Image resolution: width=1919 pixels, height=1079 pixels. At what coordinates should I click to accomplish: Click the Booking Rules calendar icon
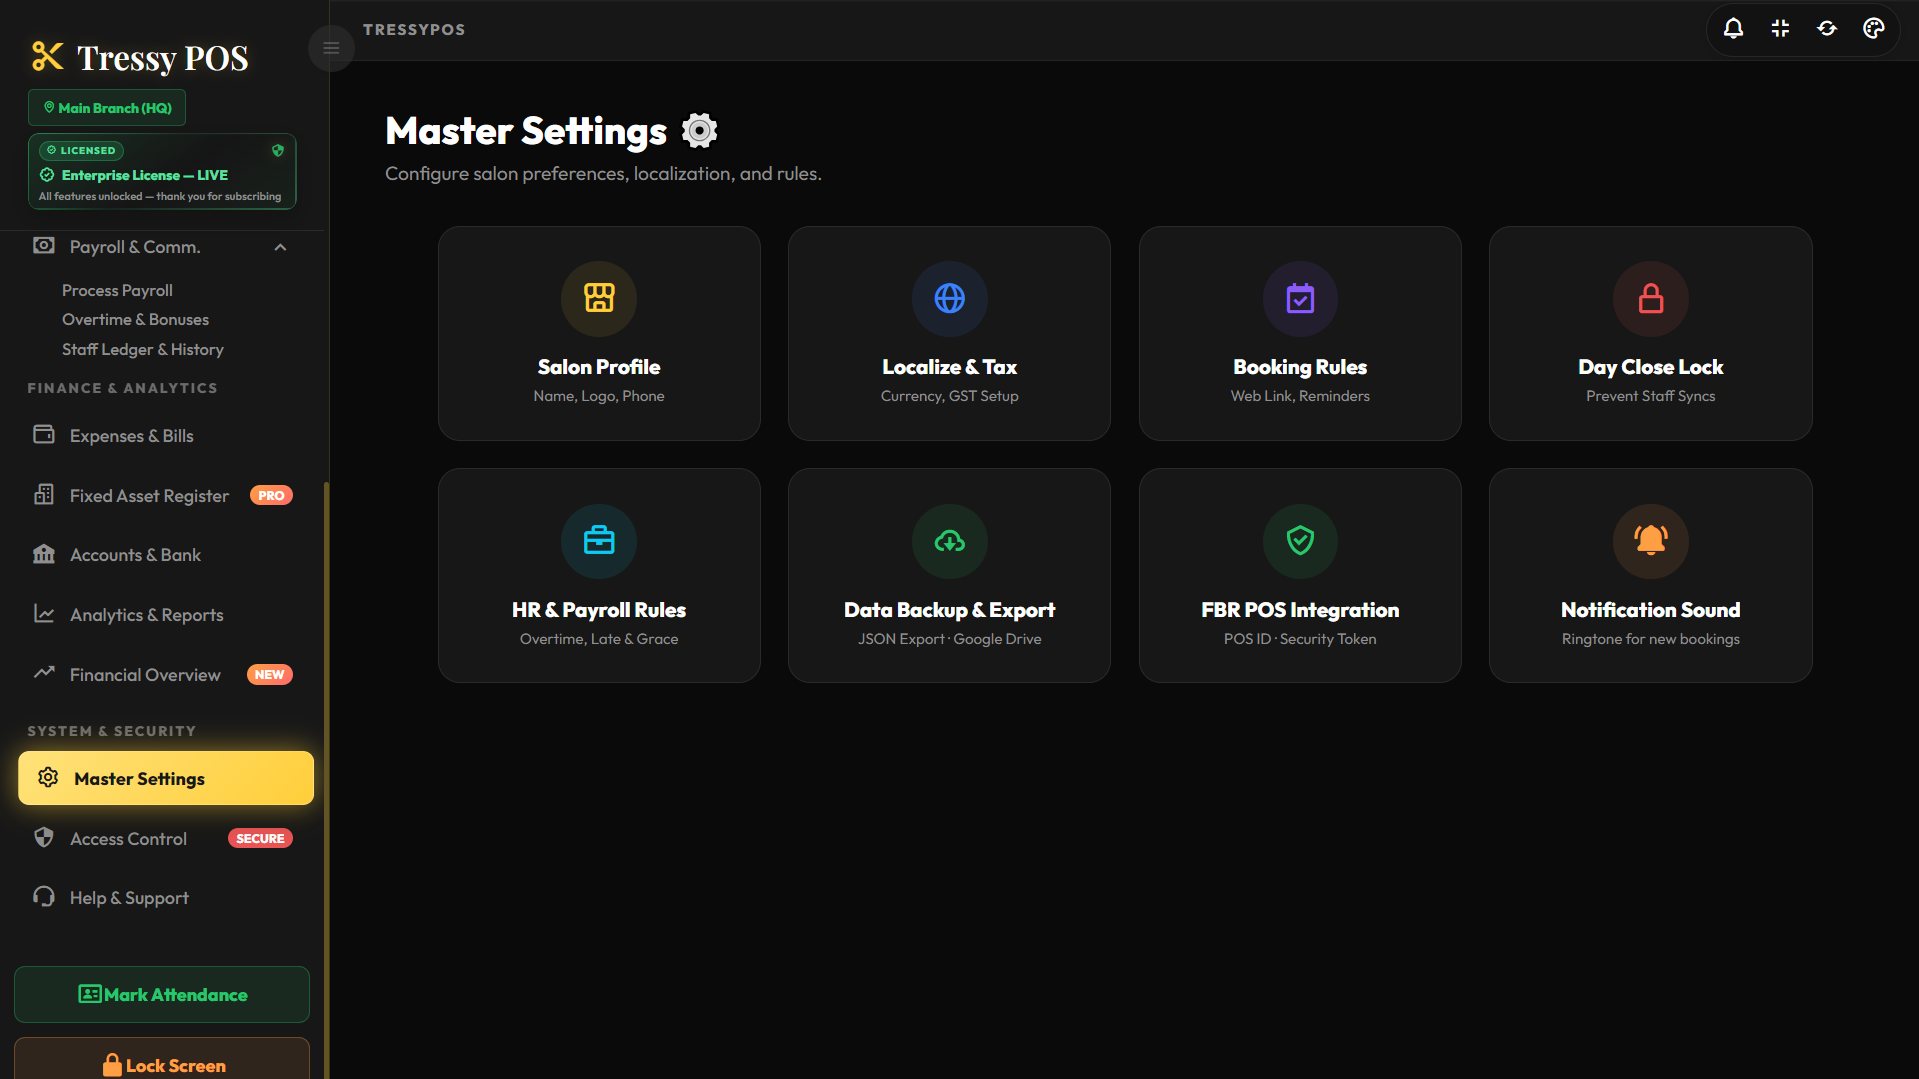(x=1300, y=298)
